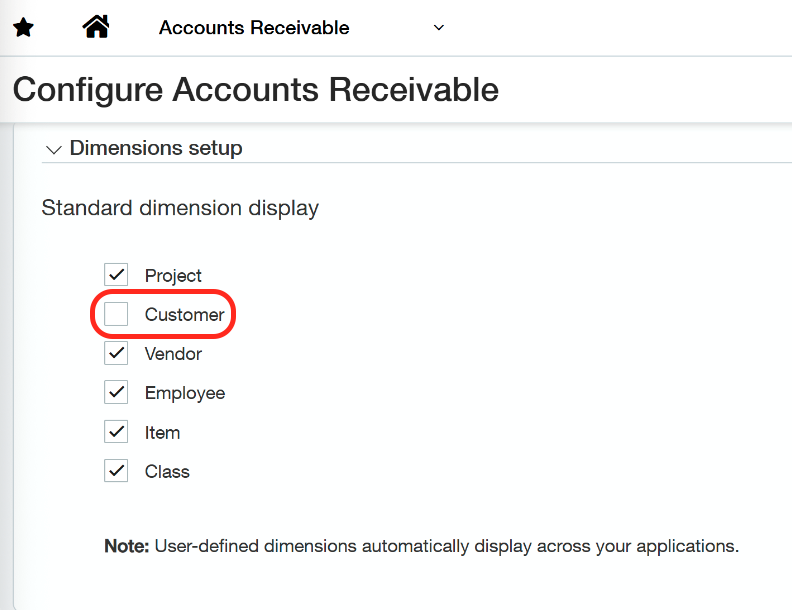Deselect the Class checkbox

click(117, 471)
